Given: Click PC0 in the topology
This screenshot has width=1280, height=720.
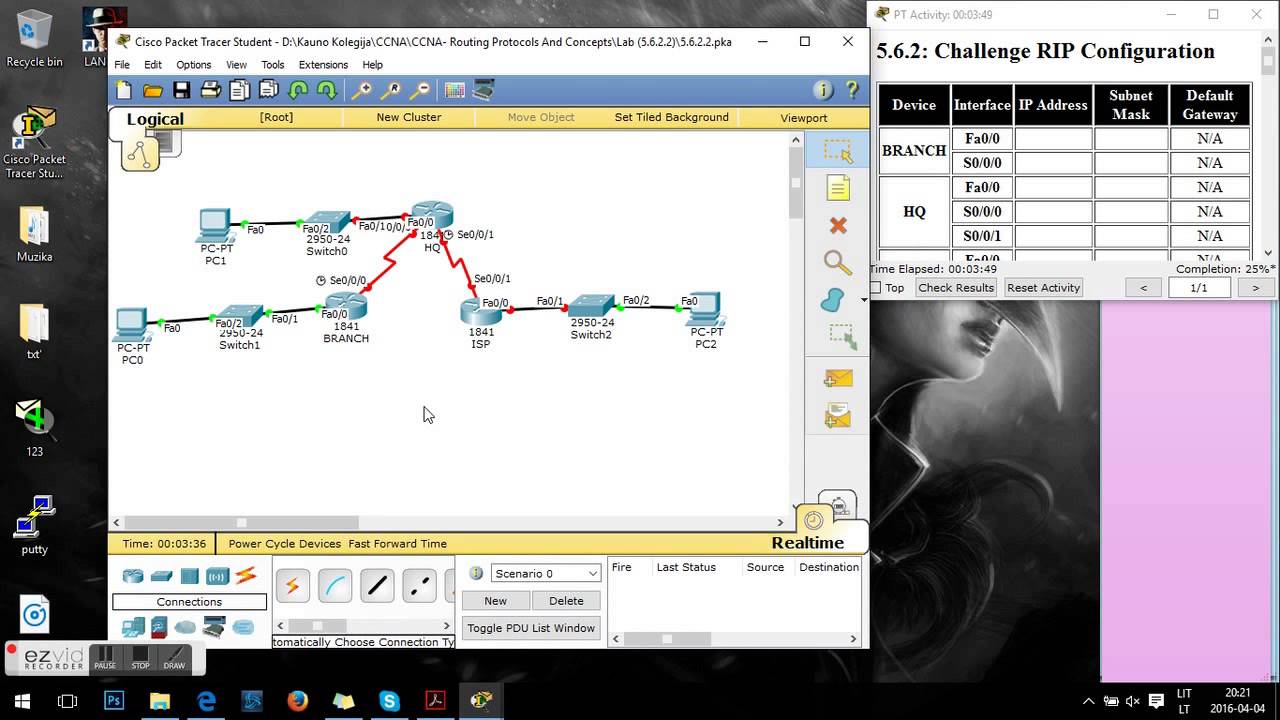Looking at the screenshot, I should tap(132, 325).
